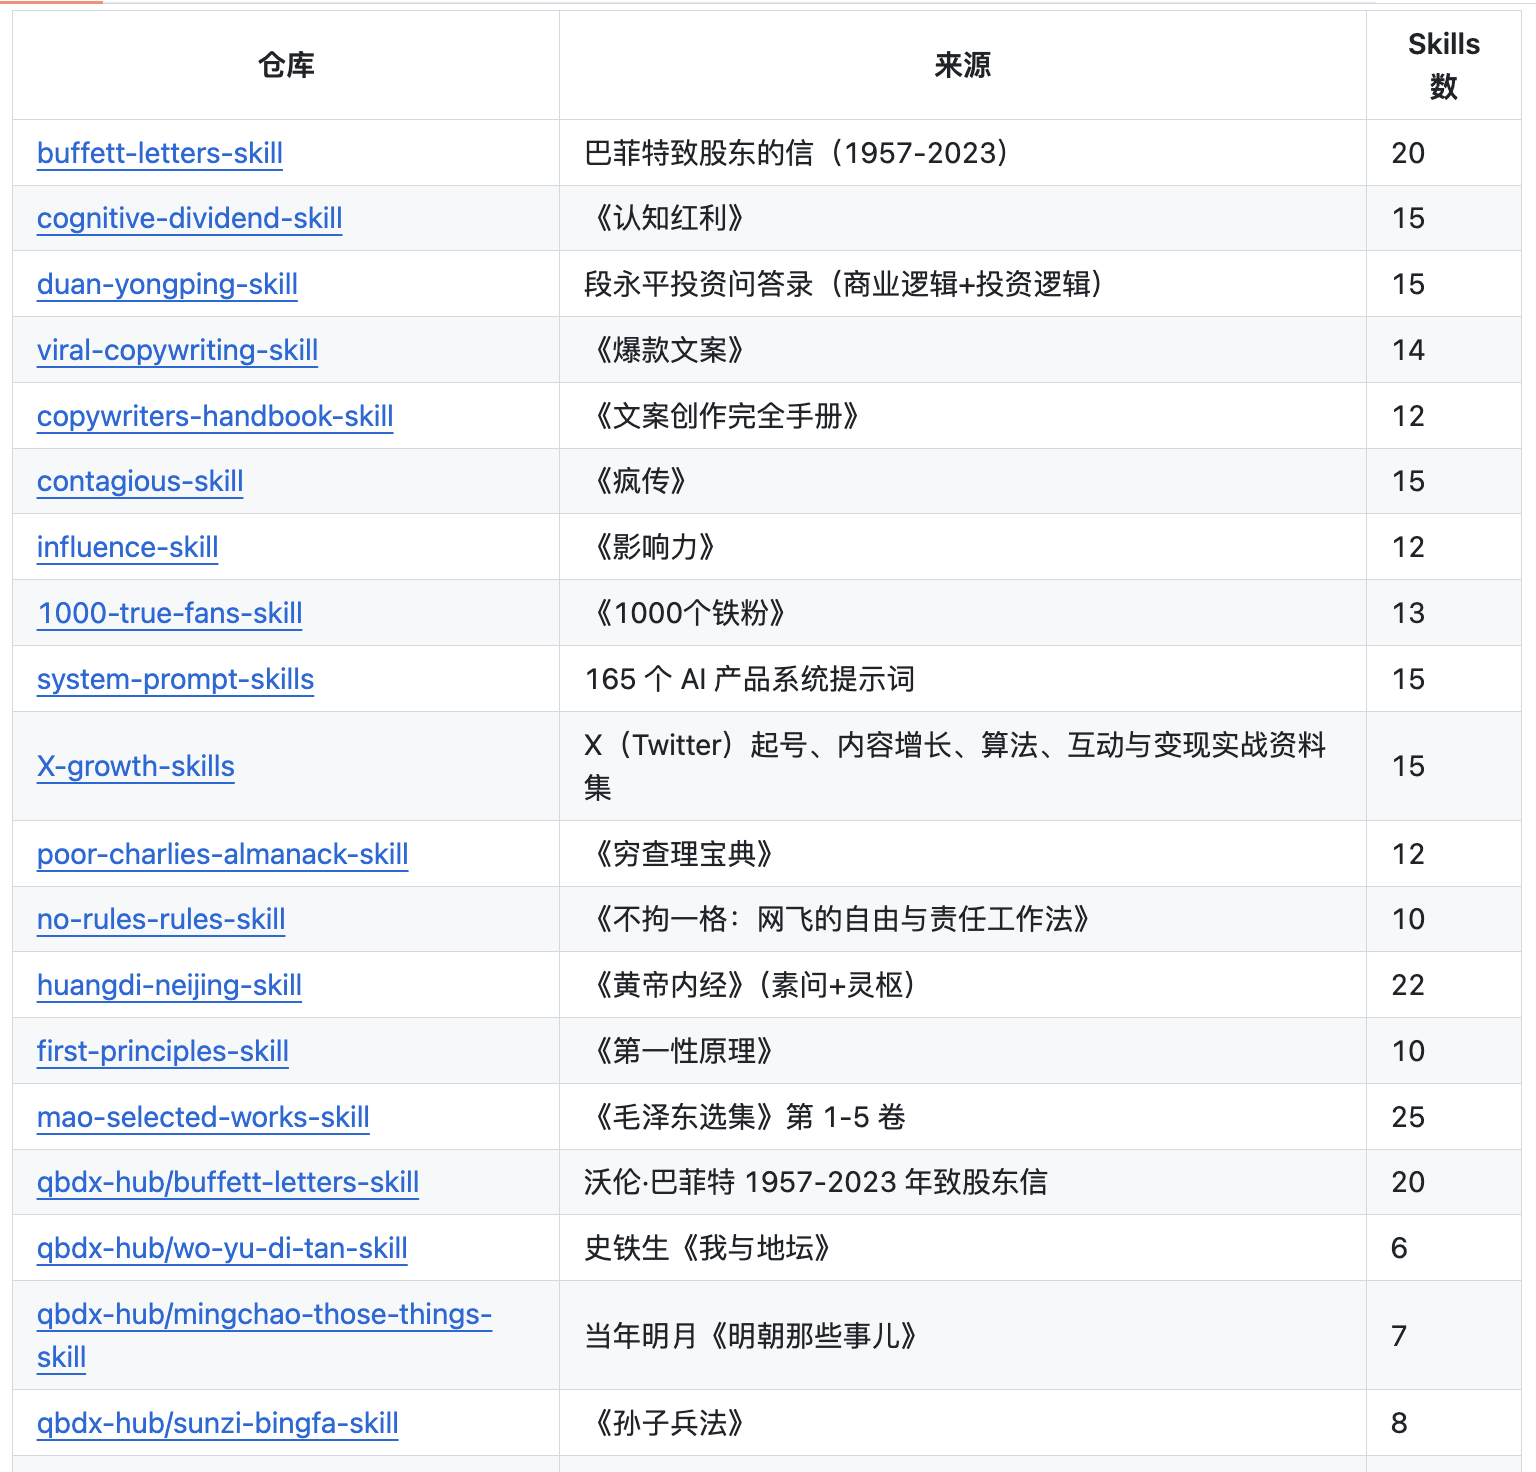This screenshot has height=1472, width=1536.
Task: Click skills count 25 for mao-selected-works-skill
Action: 1408,1117
